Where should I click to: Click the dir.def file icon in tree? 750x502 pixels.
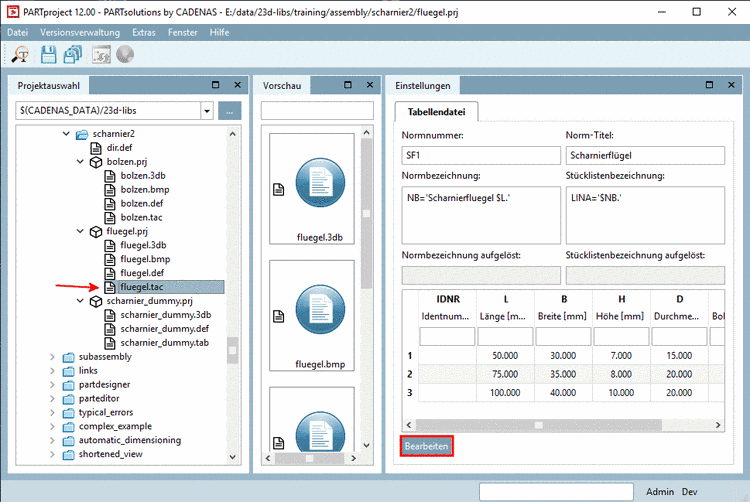click(97, 147)
